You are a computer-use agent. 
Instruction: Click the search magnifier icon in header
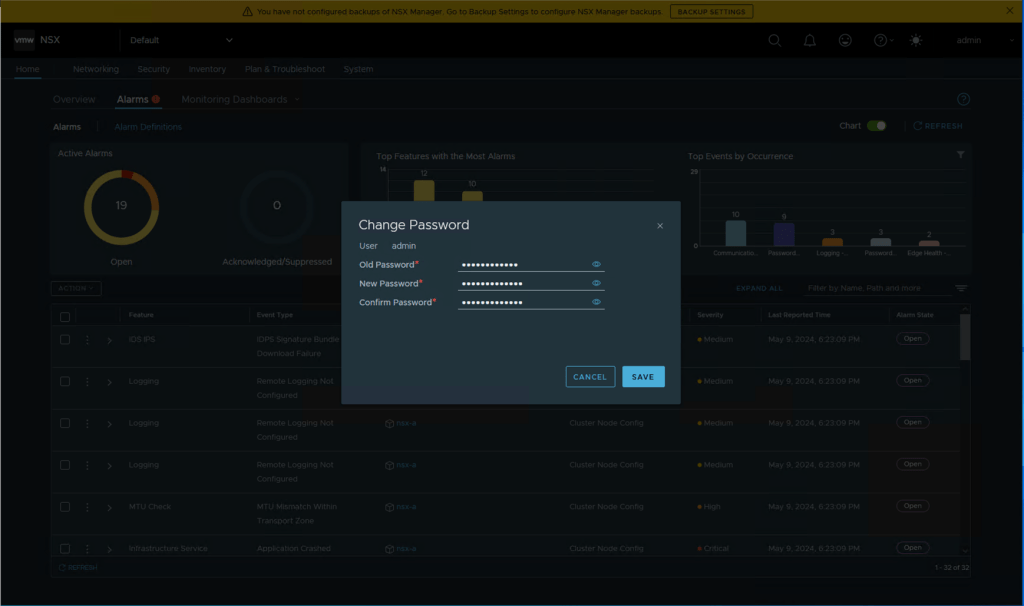tap(775, 41)
